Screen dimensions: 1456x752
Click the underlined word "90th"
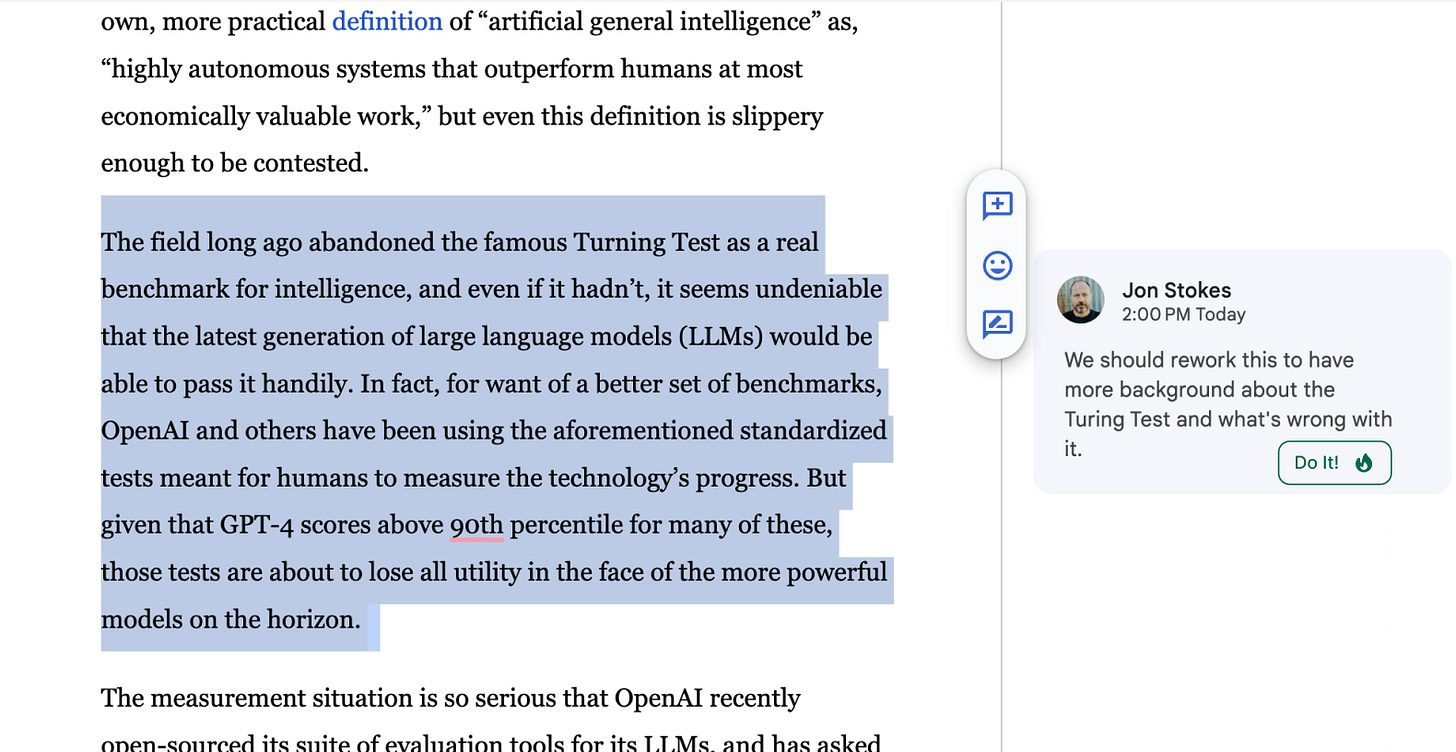(477, 525)
